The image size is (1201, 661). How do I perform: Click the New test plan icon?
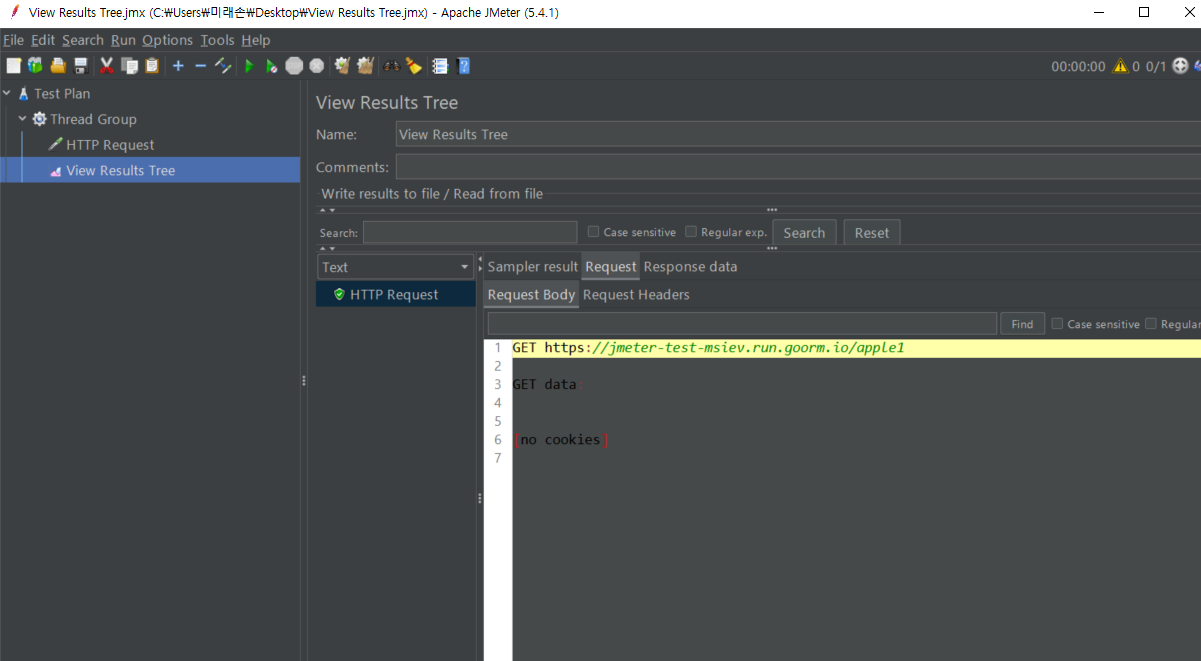click(x=13, y=66)
